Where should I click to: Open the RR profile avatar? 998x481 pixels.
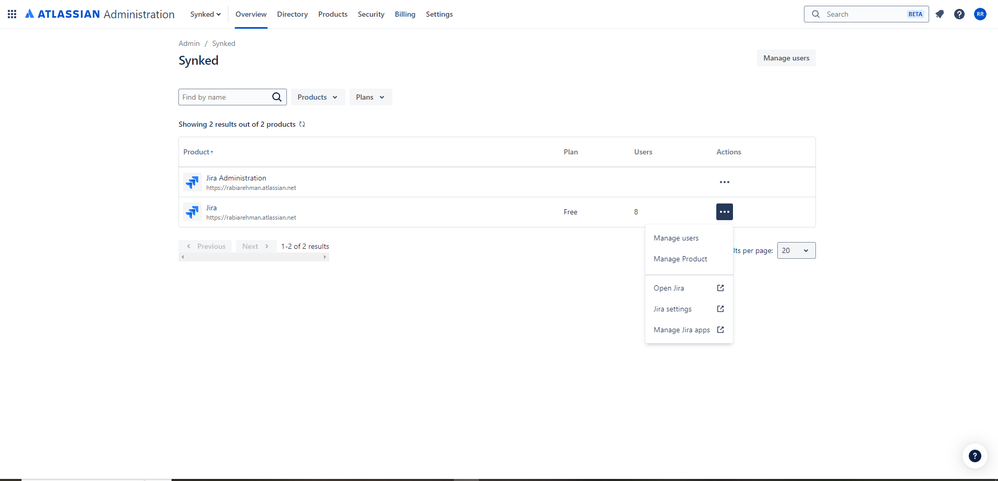pos(980,14)
